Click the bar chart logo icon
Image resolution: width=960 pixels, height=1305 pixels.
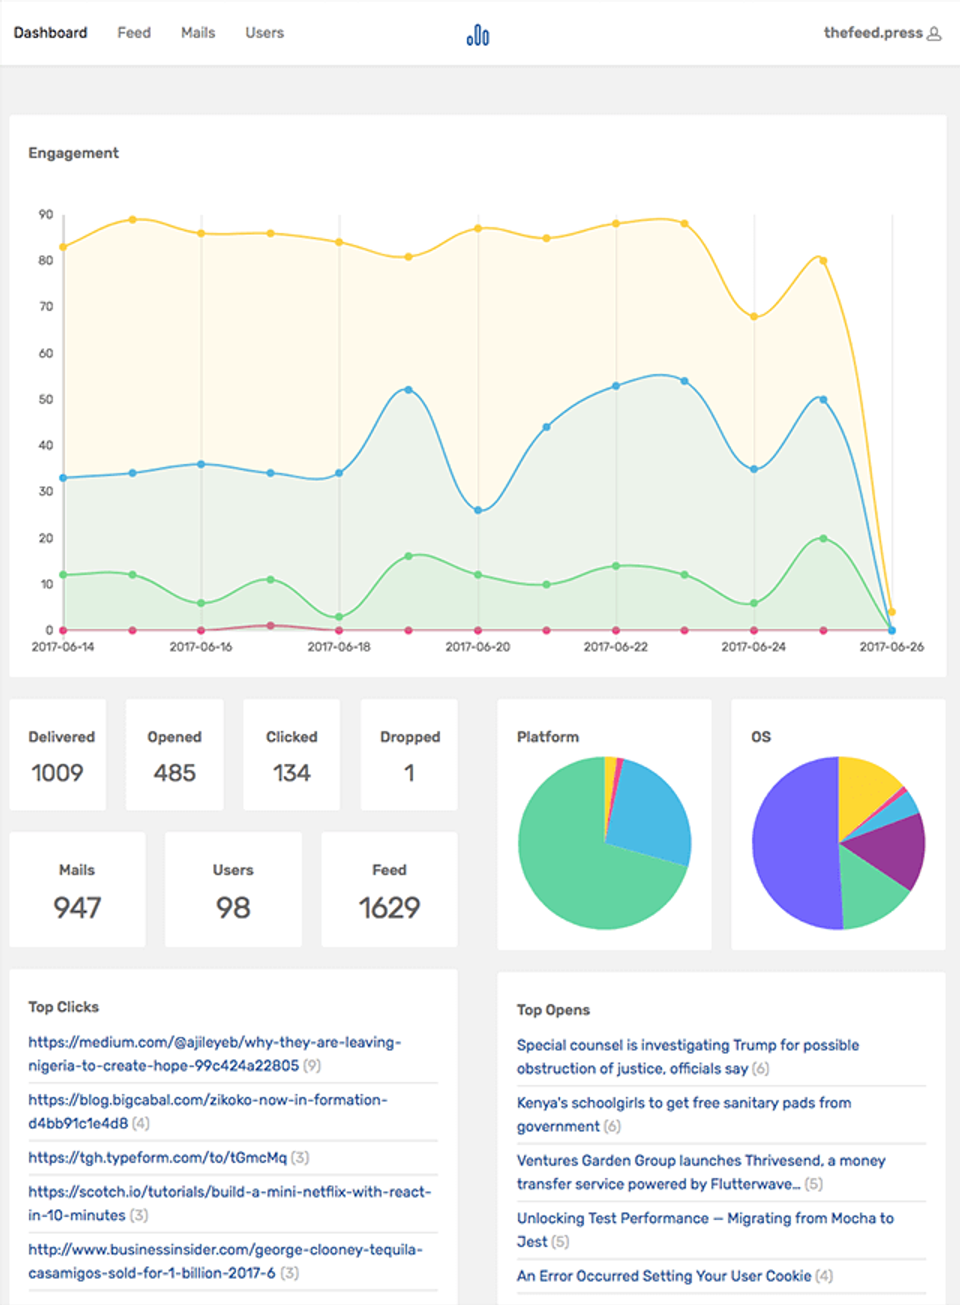pos(478,35)
